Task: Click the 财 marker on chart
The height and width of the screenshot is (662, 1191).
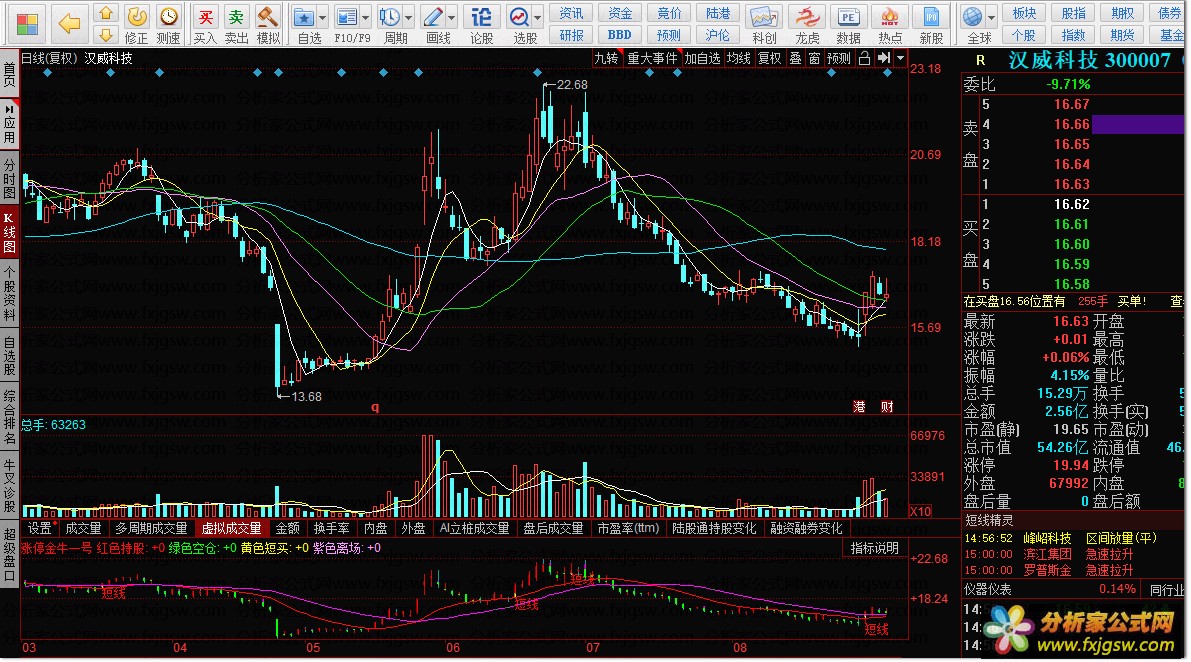Action: pyautogui.click(x=886, y=407)
